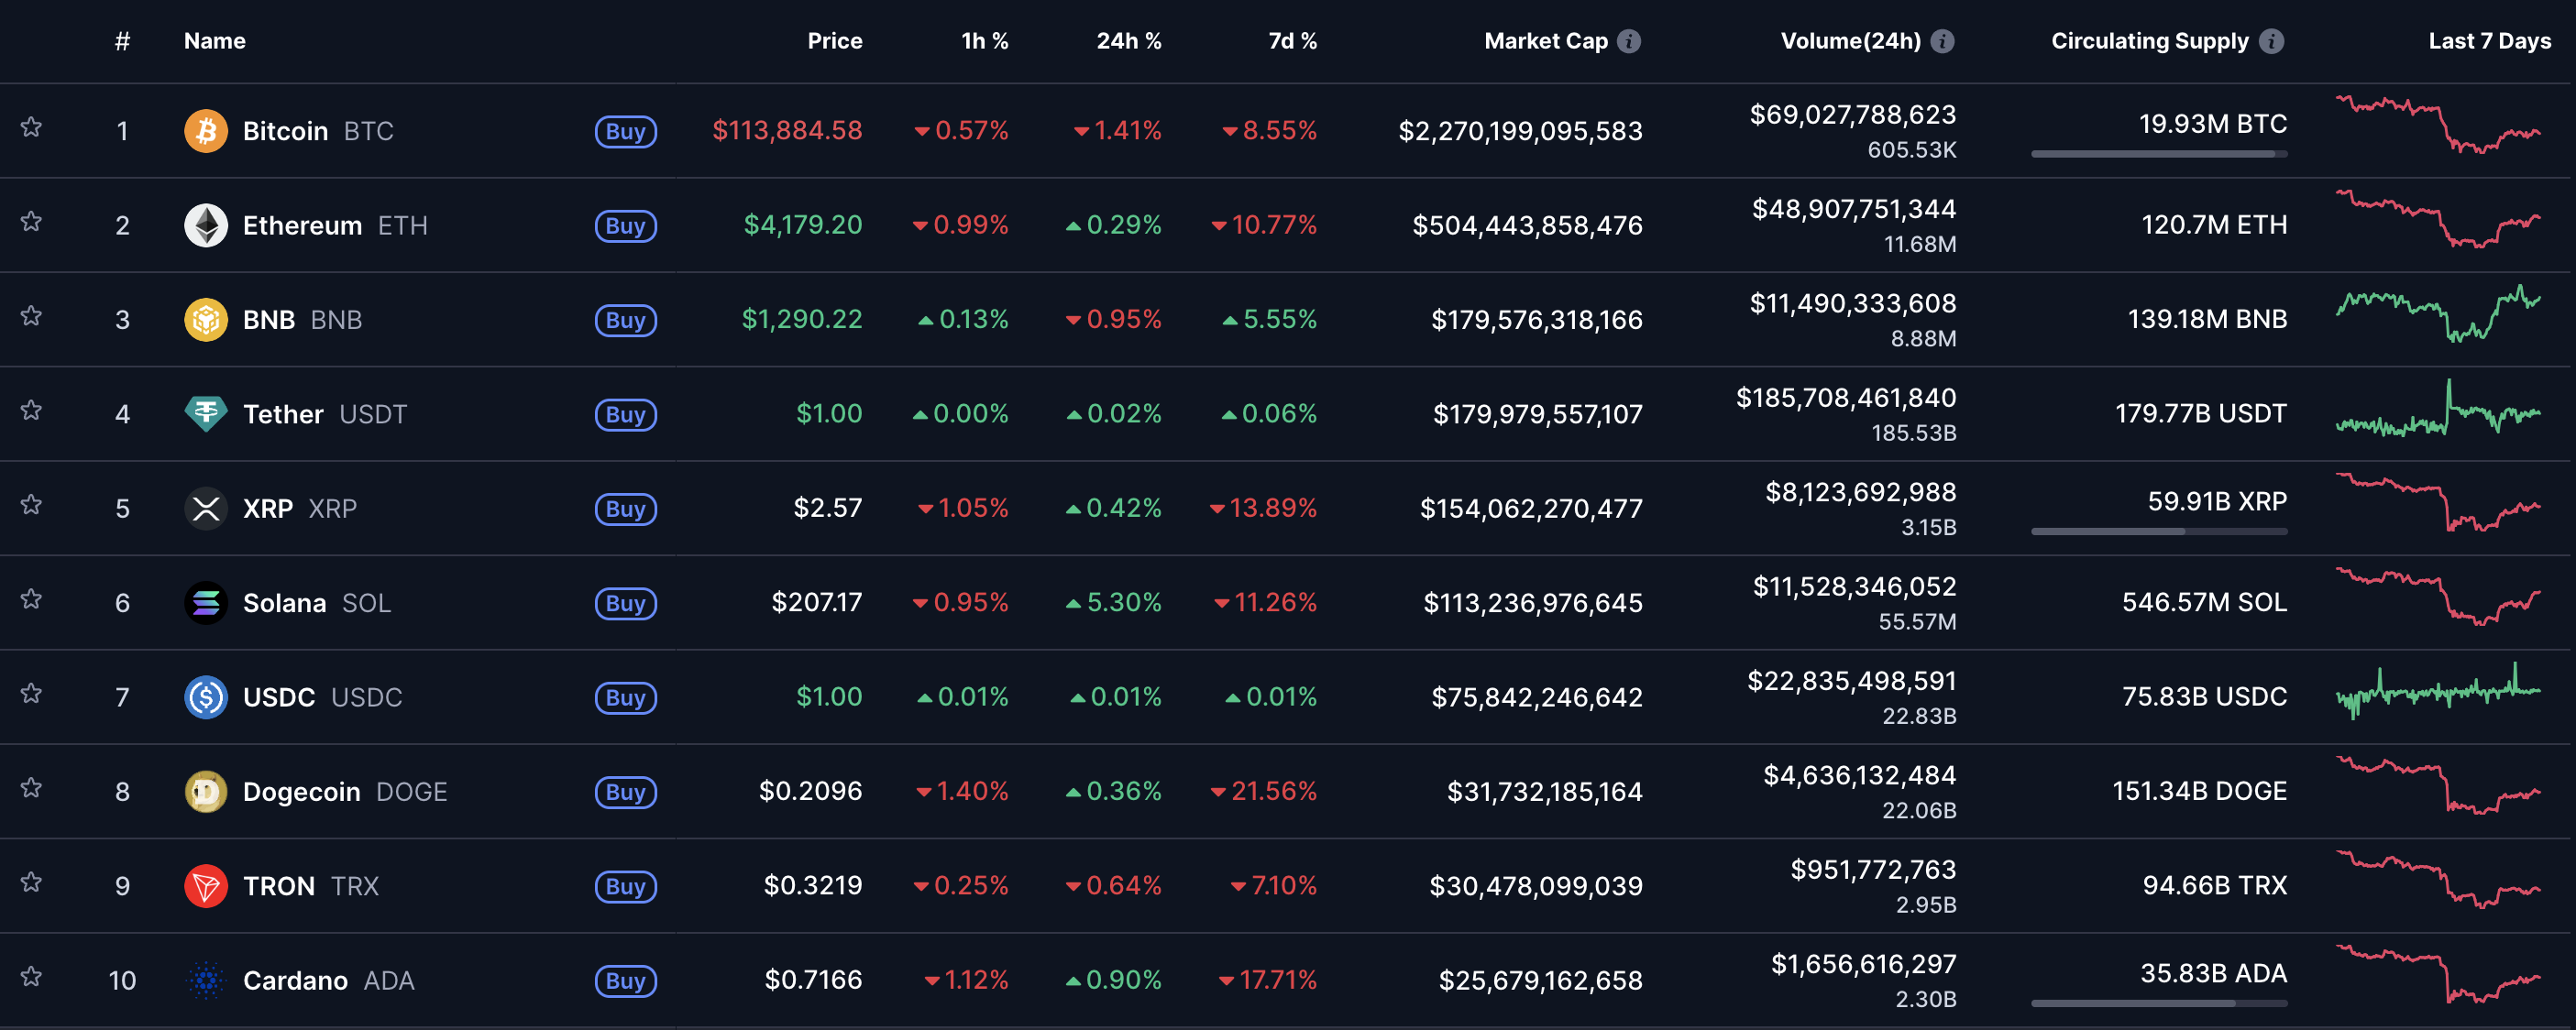Click the Dogecoin logo icon
Image resolution: width=2576 pixels, height=1030 pixels.
pyautogui.click(x=206, y=792)
